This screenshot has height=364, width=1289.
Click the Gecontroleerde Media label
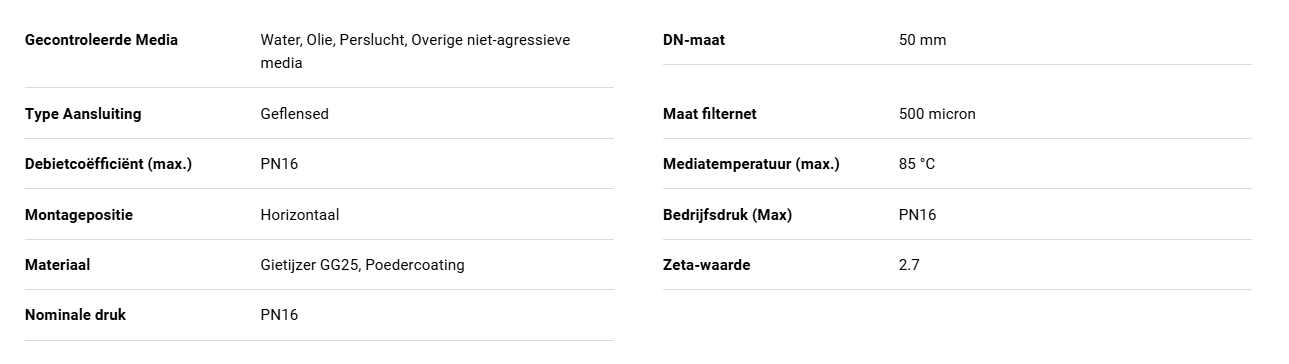[x=101, y=40]
